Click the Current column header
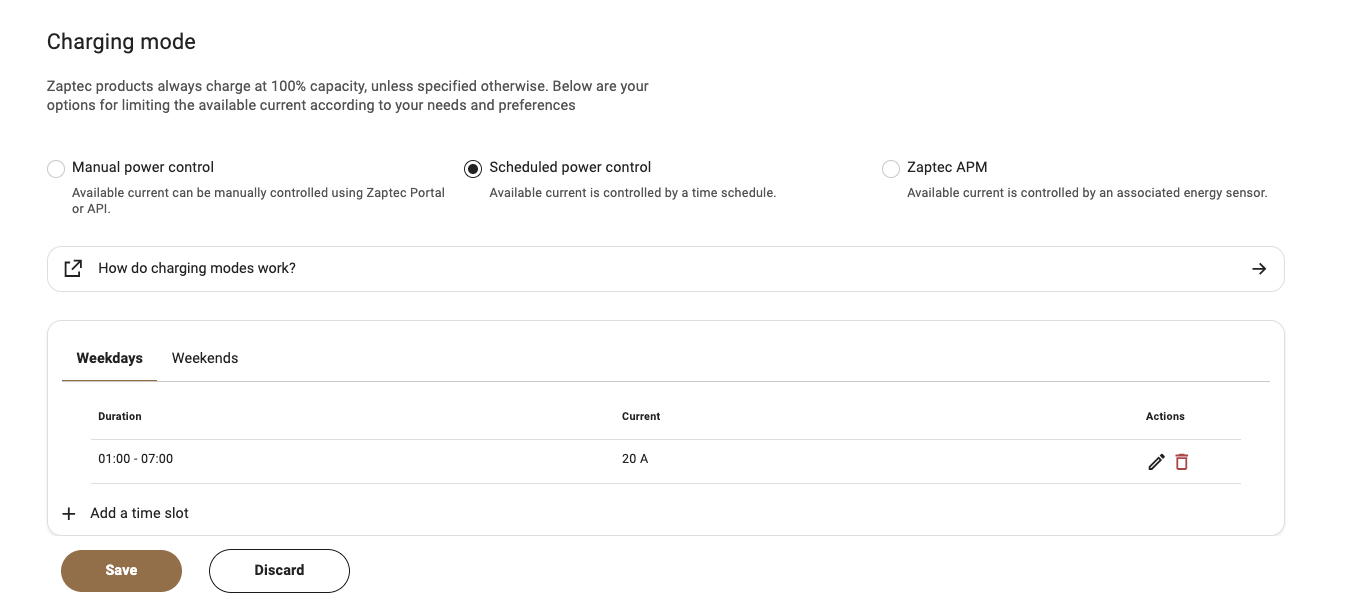The image size is (1372, 607). point(641,416)
